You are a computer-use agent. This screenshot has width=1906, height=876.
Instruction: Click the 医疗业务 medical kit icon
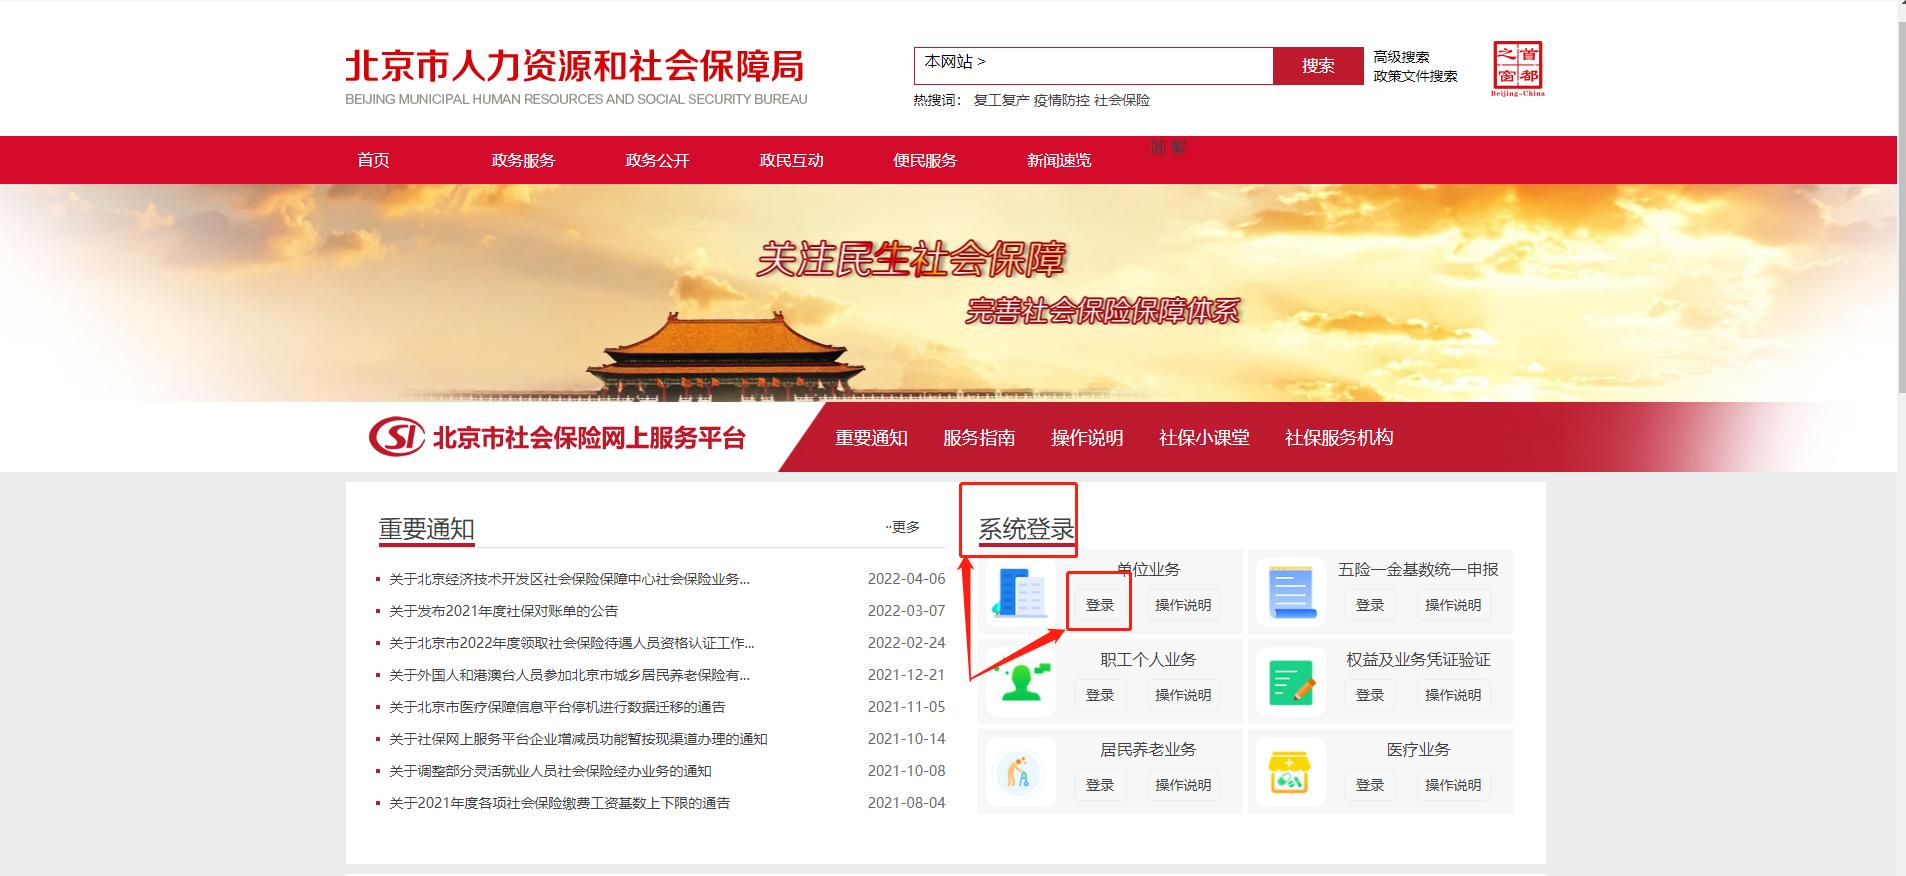click(1291, 771)
